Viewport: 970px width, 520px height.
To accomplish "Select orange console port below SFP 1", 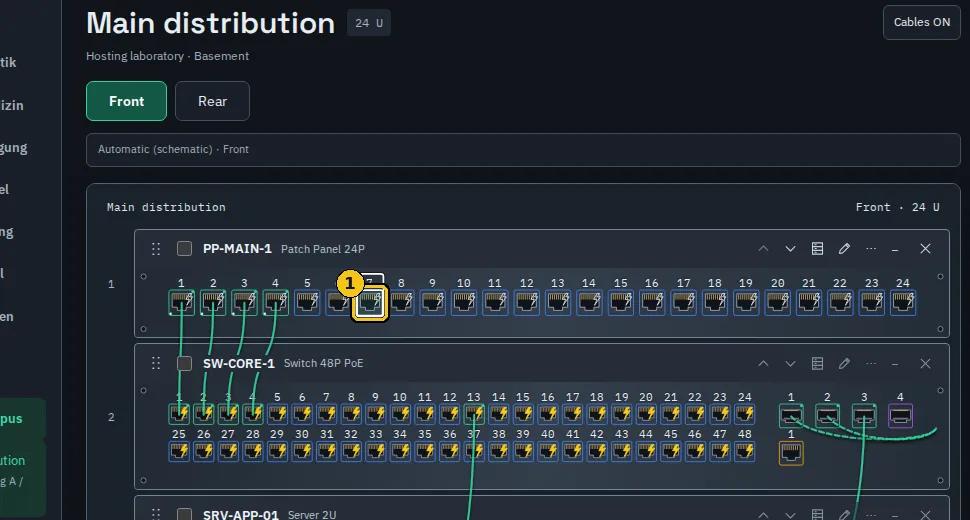I will [x=791, y=453].
